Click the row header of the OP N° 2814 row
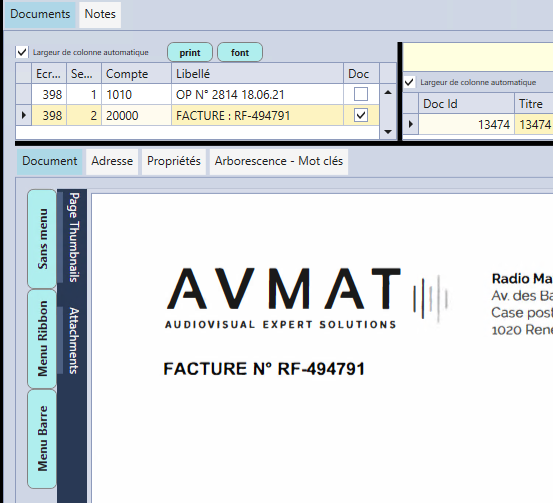Viewport: 553px width, 503px height. point(24,95)
